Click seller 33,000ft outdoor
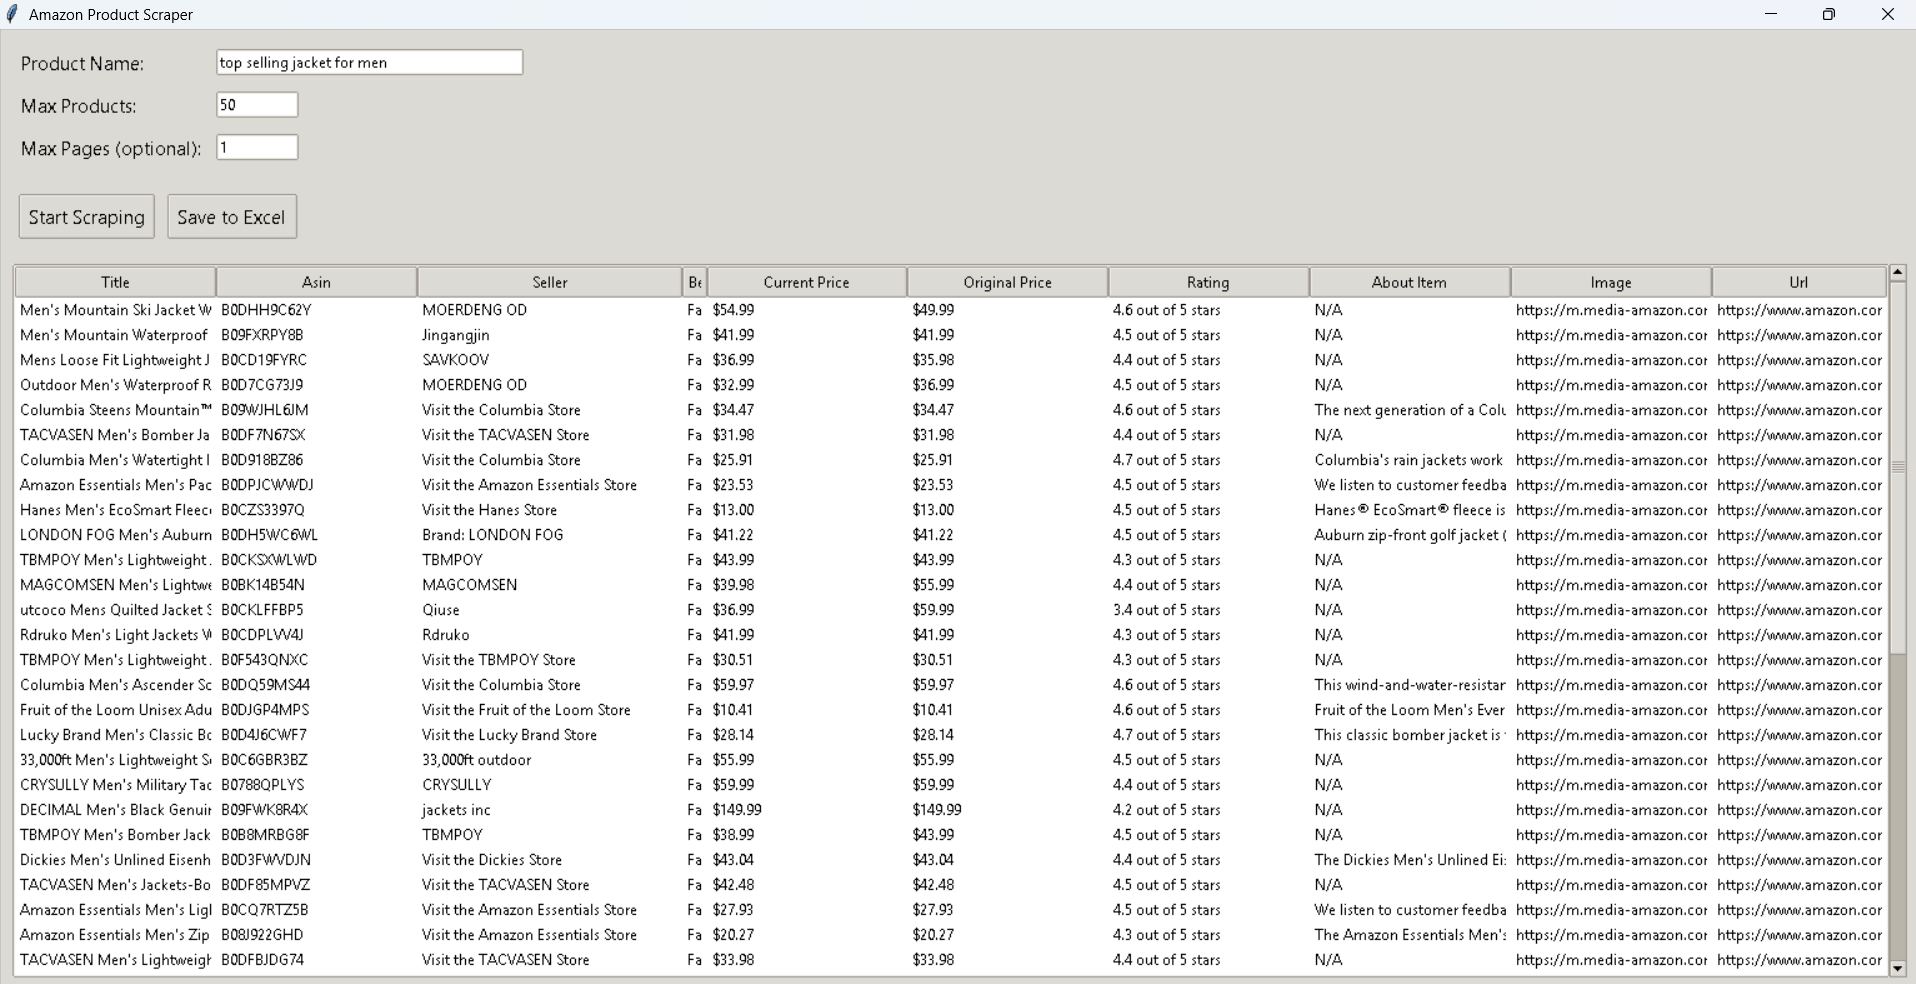1916x984 pixels. pyautogui.click(x=476, y=760)
